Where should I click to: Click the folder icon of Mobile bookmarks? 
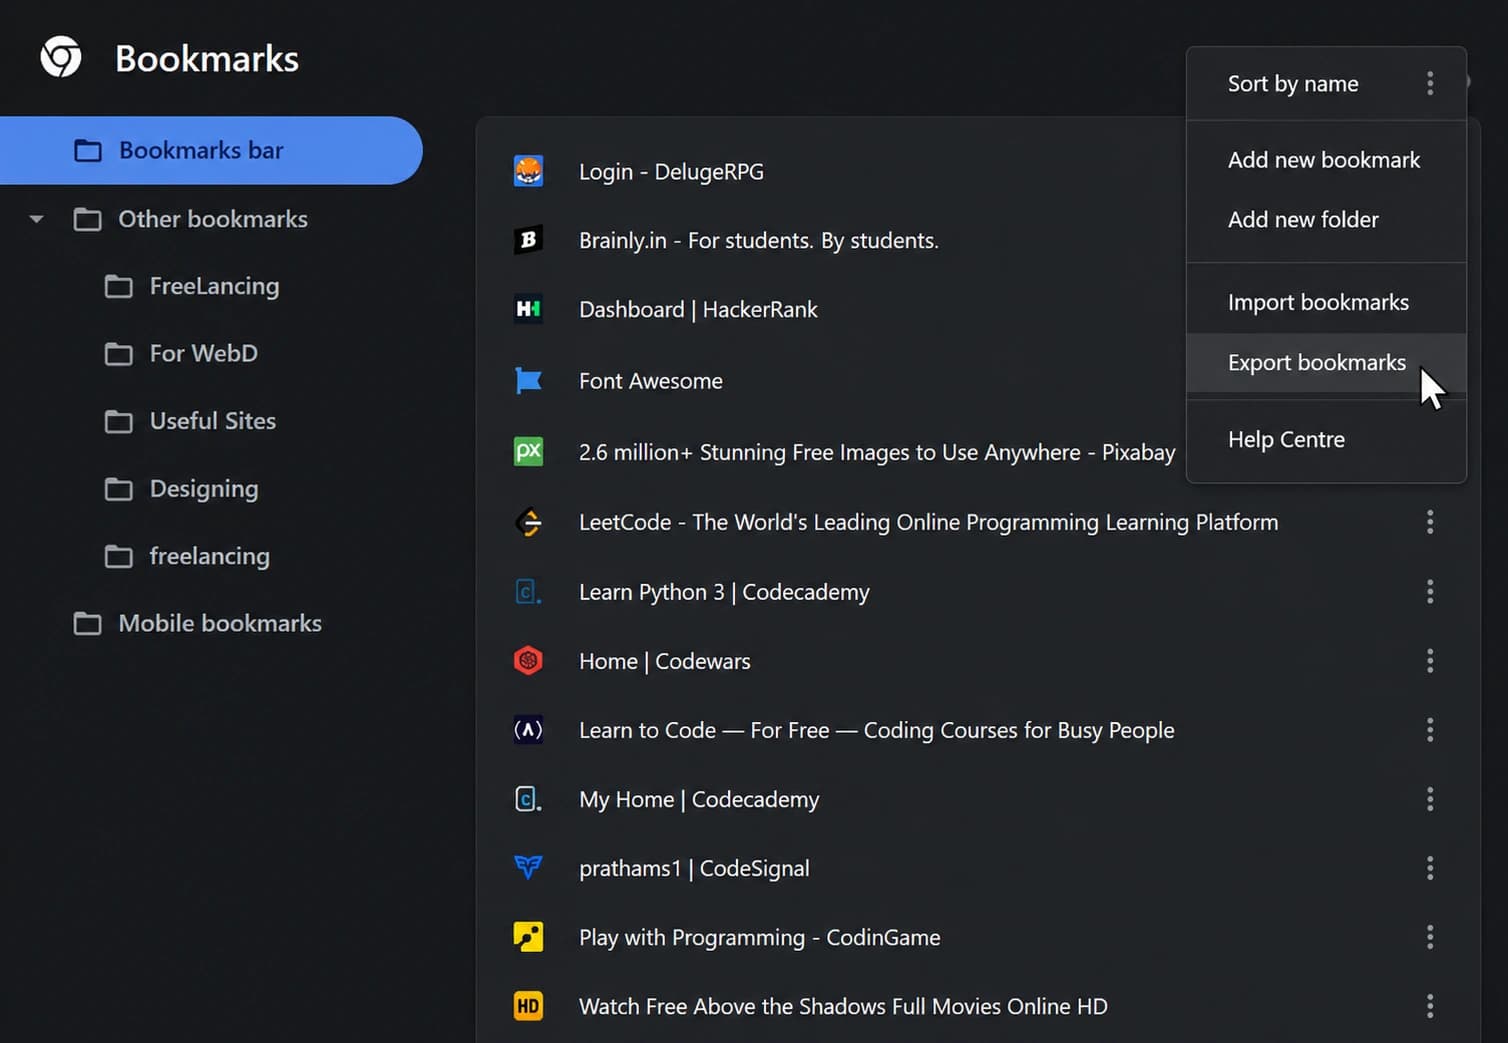click(x=88, y=623)
